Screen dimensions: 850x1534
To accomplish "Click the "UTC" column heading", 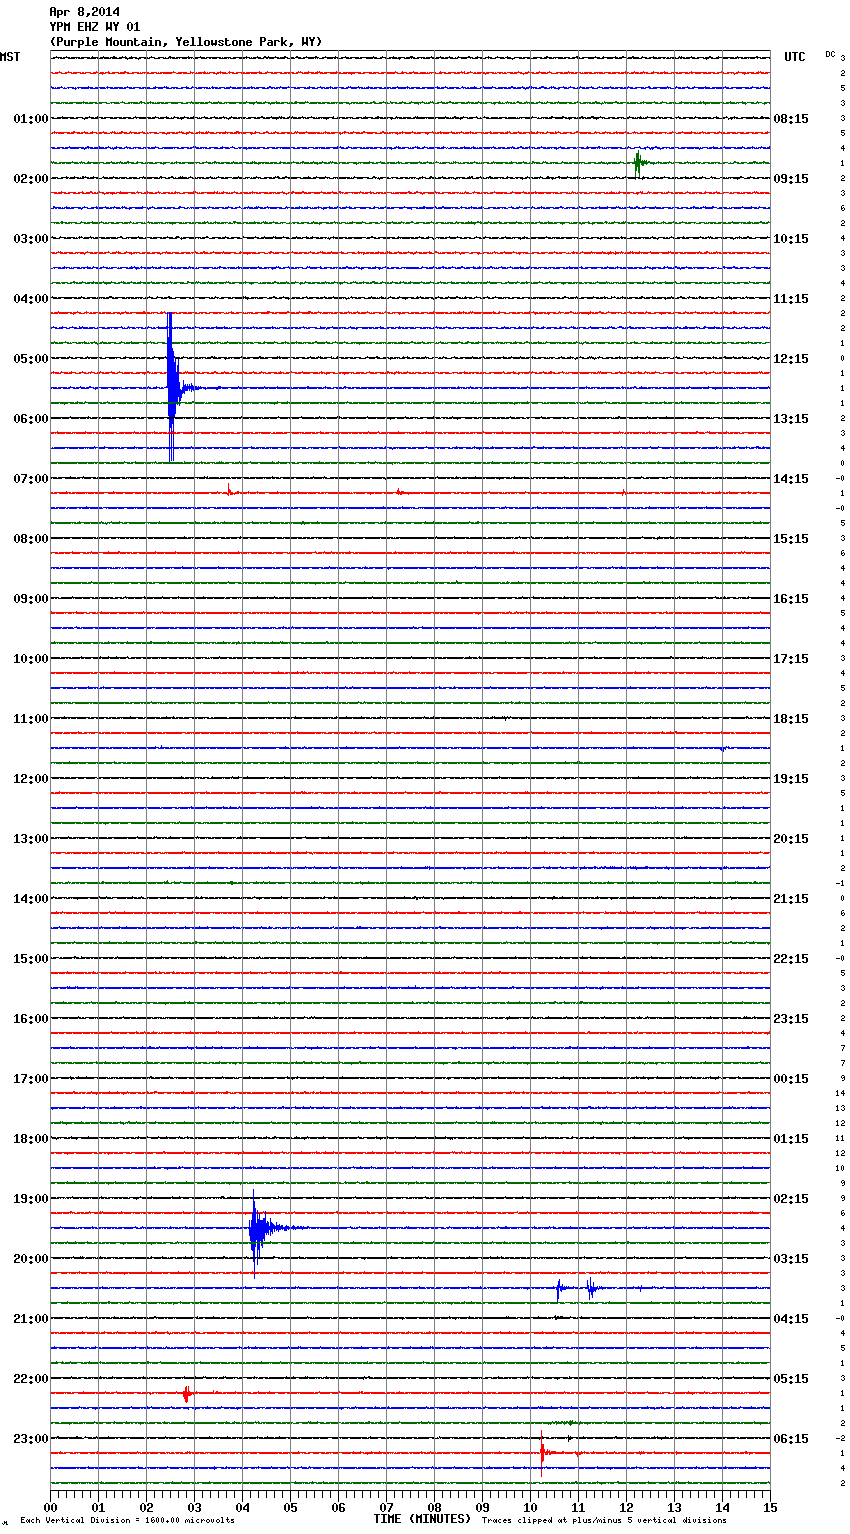I will pyautogui.click(x=795, y=57).
